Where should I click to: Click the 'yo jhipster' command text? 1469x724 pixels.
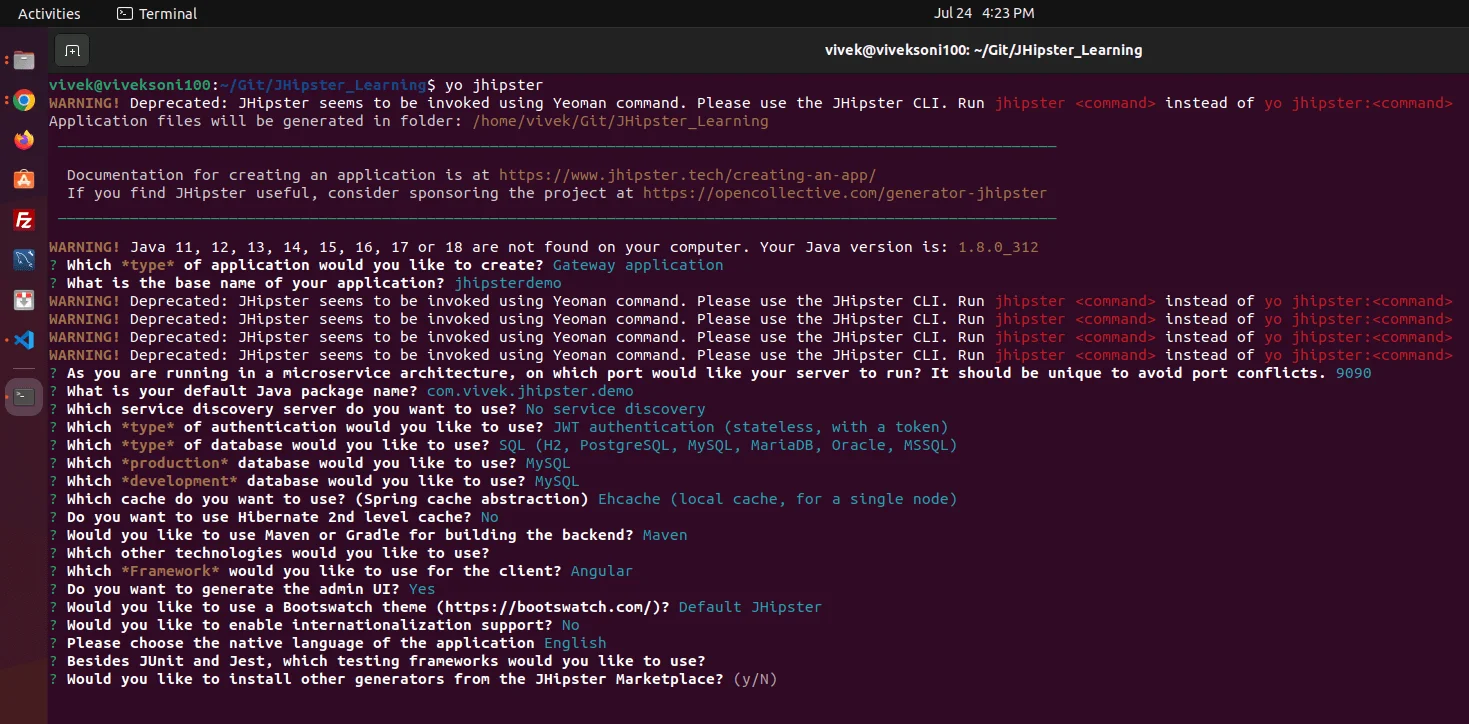coord(494,85)
